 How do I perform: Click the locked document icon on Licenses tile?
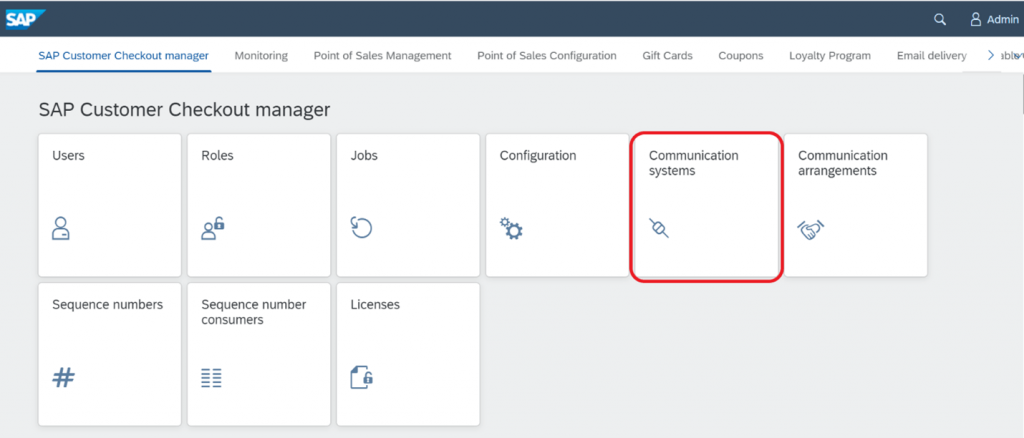362,377
